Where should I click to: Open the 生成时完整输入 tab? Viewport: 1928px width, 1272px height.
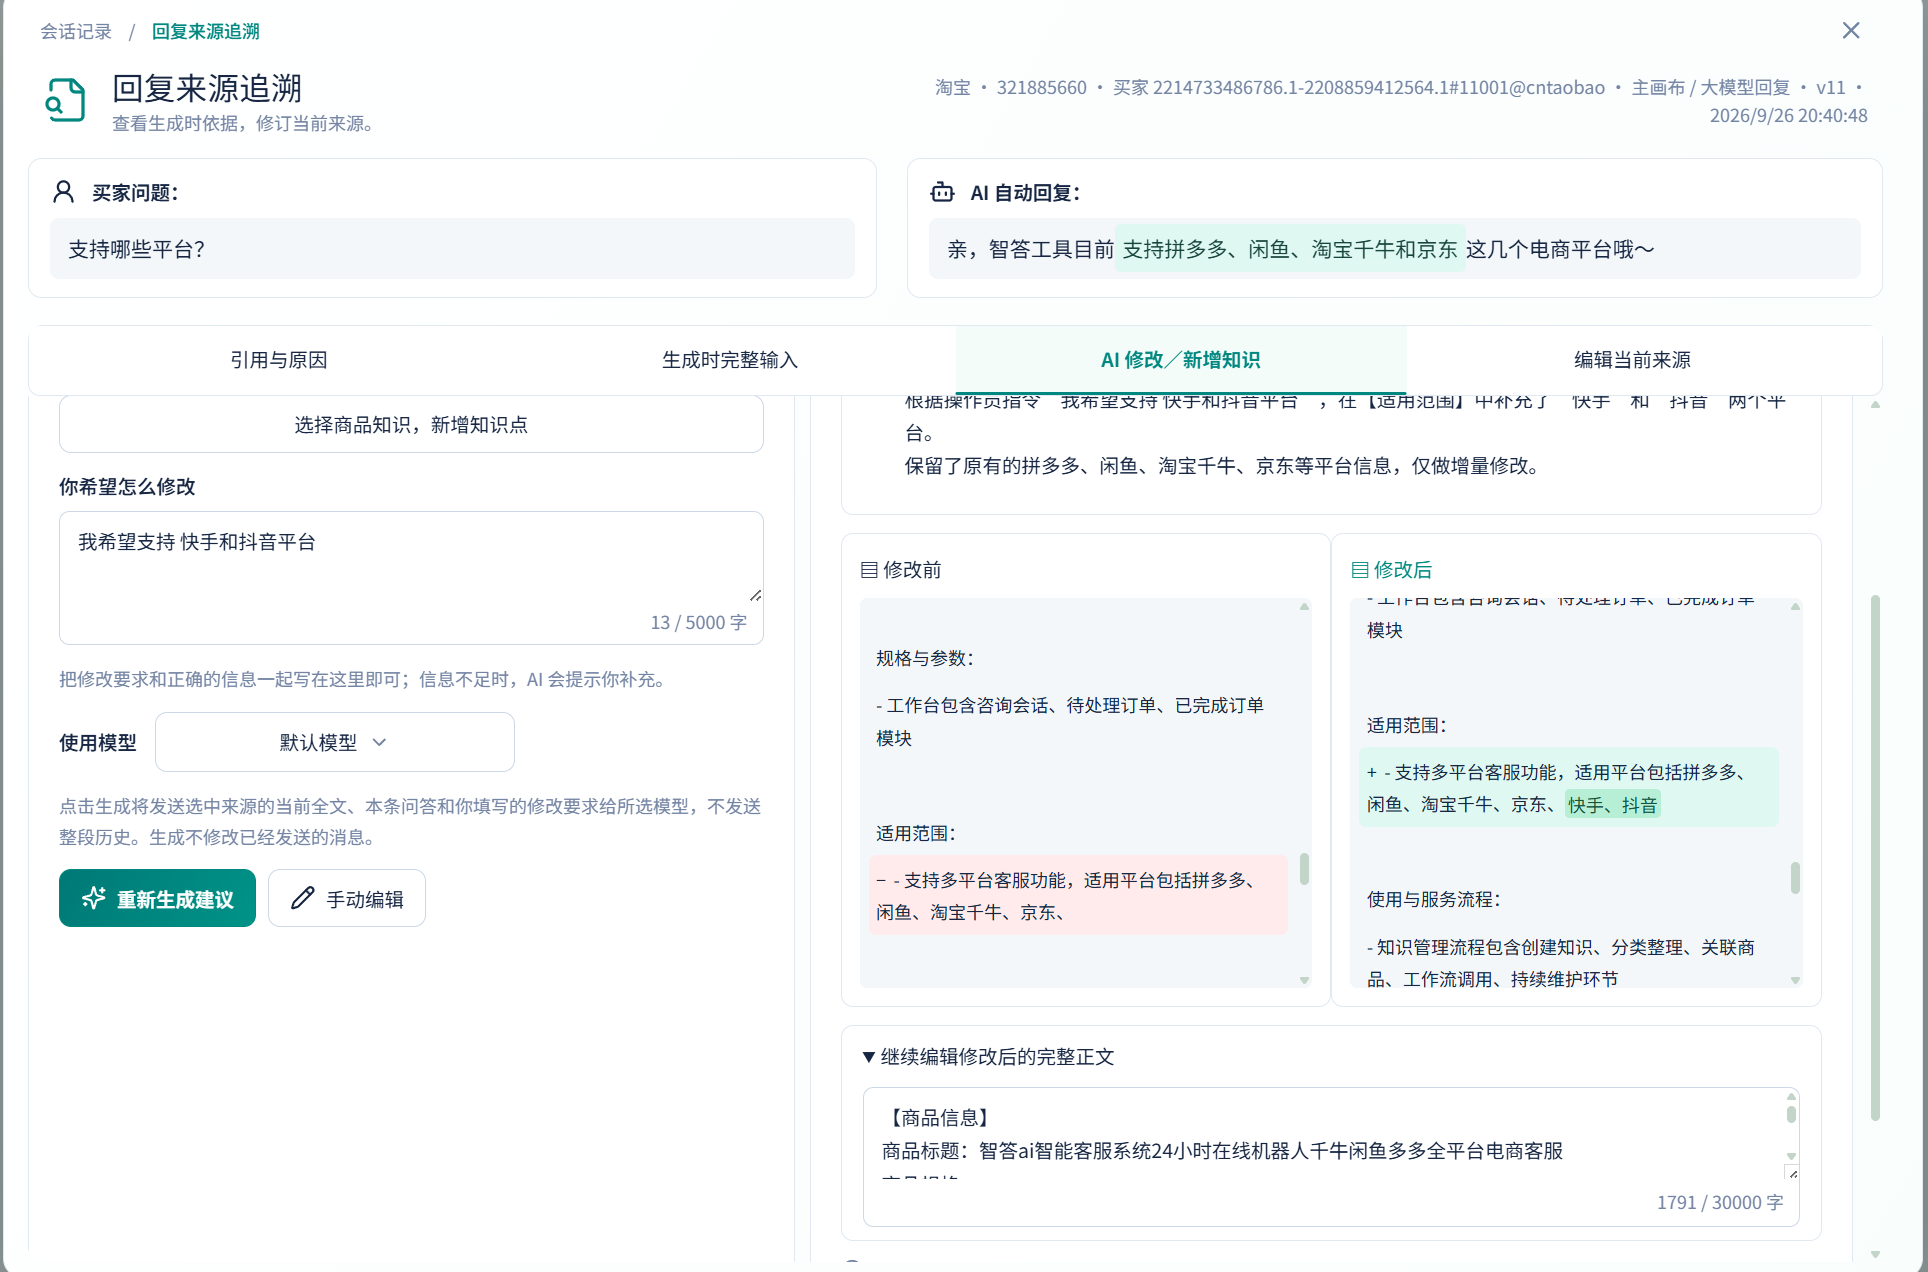click(x=730, y=360)
